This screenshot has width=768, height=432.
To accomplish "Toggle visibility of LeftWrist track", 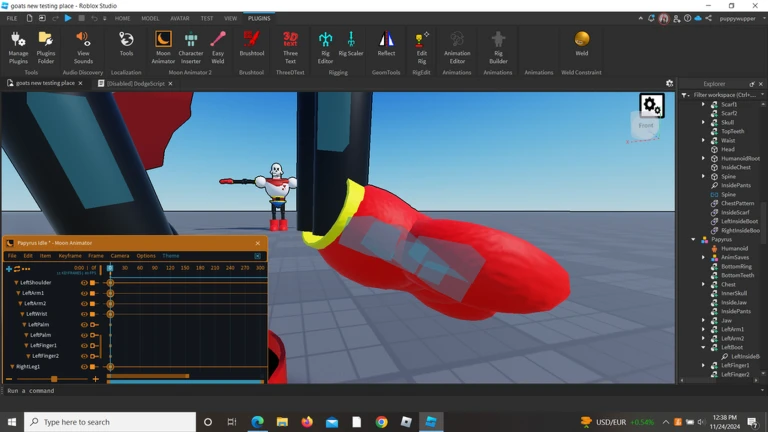I will (84, 314).
